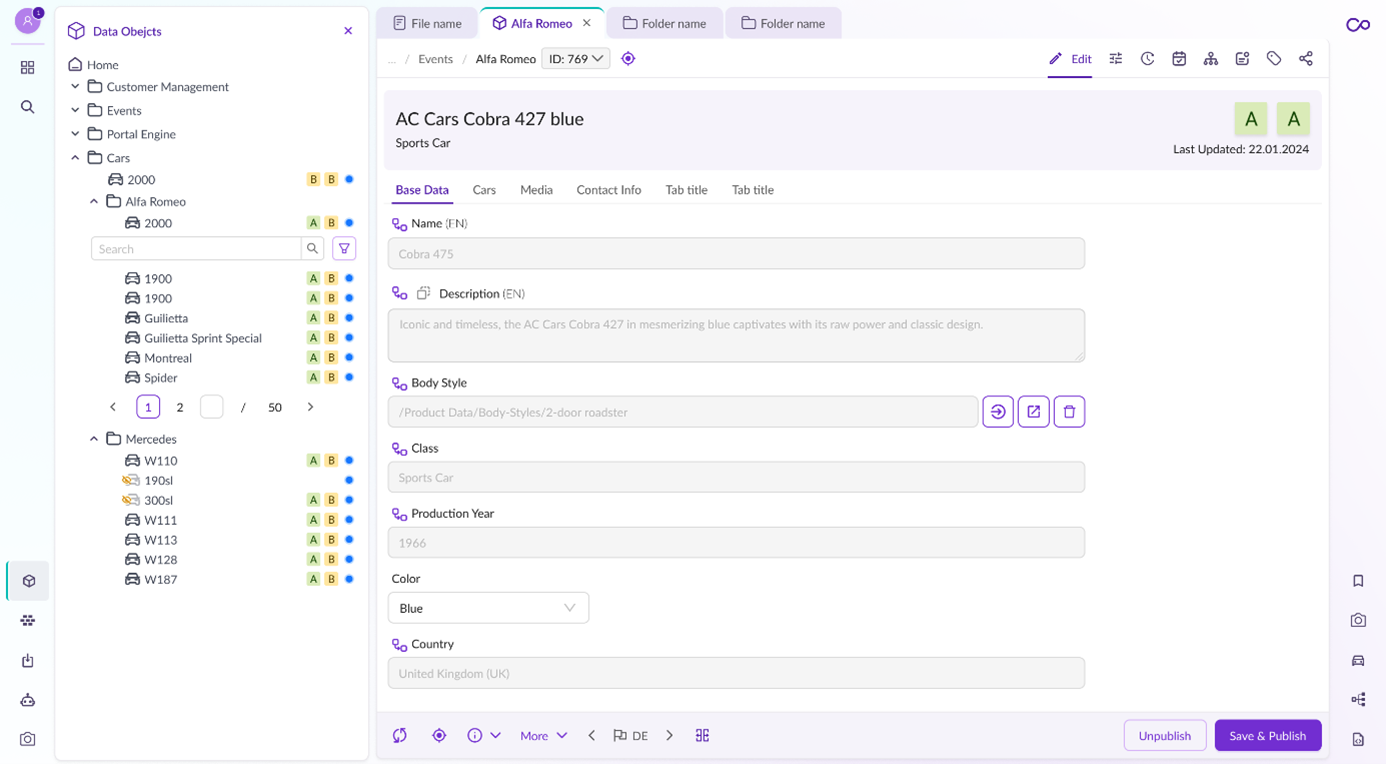This screenshot has height=764, width=1386.
Task: Expand the More menu in bottom toolbar
Action: (x=543, y=736)
